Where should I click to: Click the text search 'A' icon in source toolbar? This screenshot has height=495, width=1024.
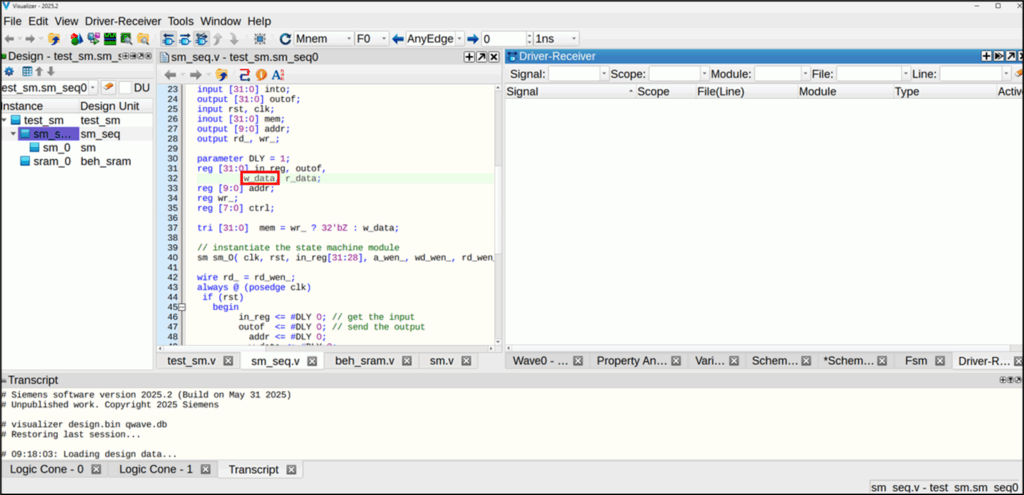pos(278,74)
